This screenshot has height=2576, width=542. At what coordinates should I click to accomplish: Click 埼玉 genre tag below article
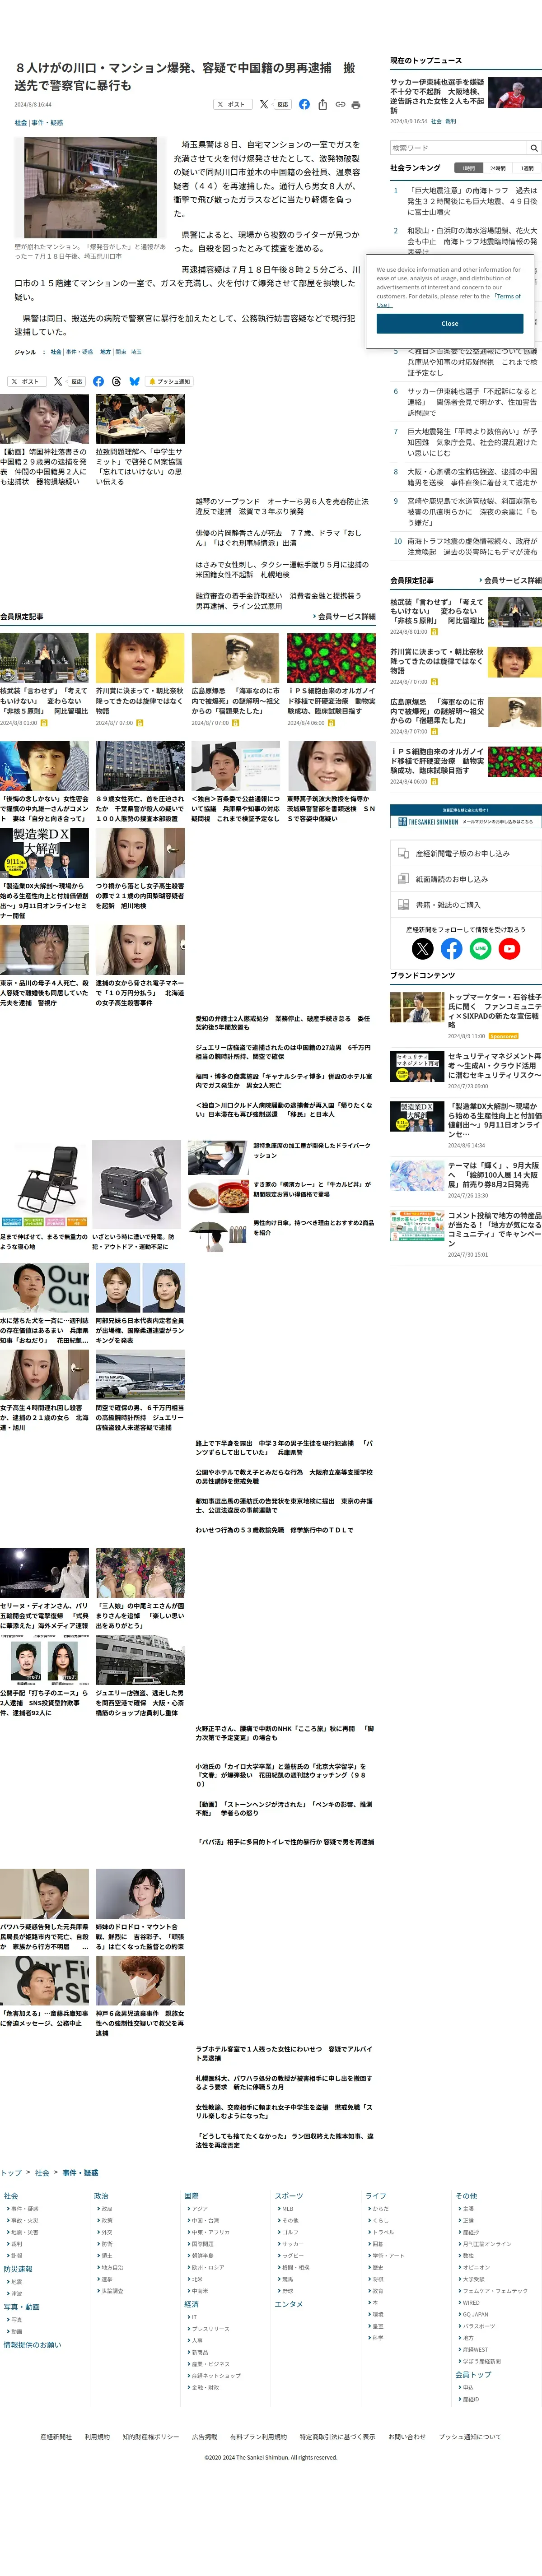click(136, 352)
